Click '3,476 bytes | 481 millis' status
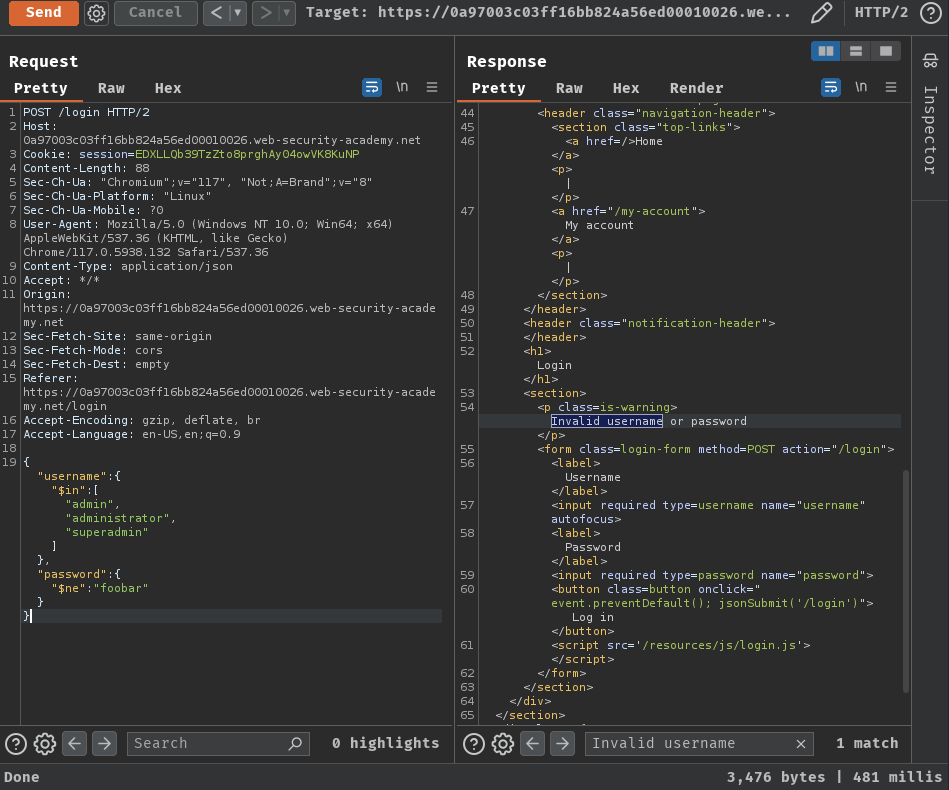Screen dimensions: 949x790 (834, 777)
